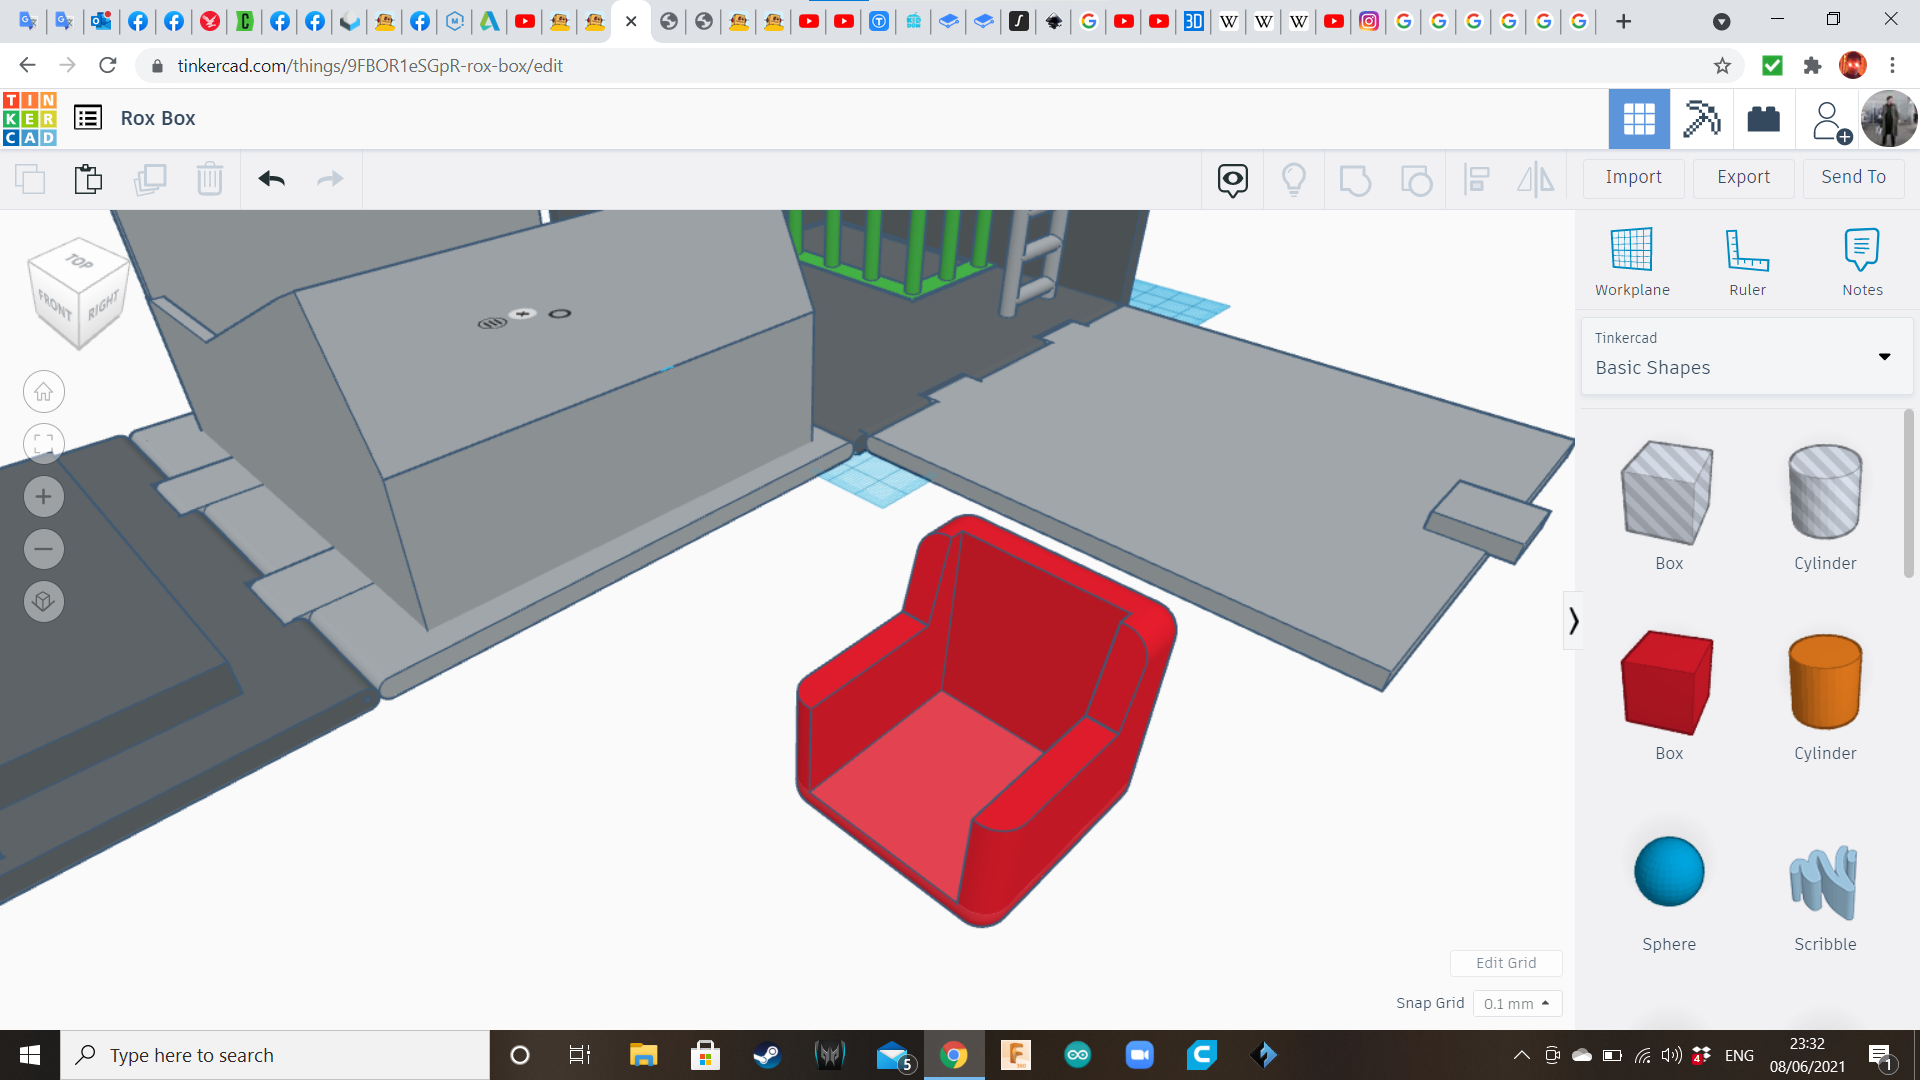Click the Export button
This screenshot has height=1080, width=1920.
pyautogui.click(x=1743, y=177)
